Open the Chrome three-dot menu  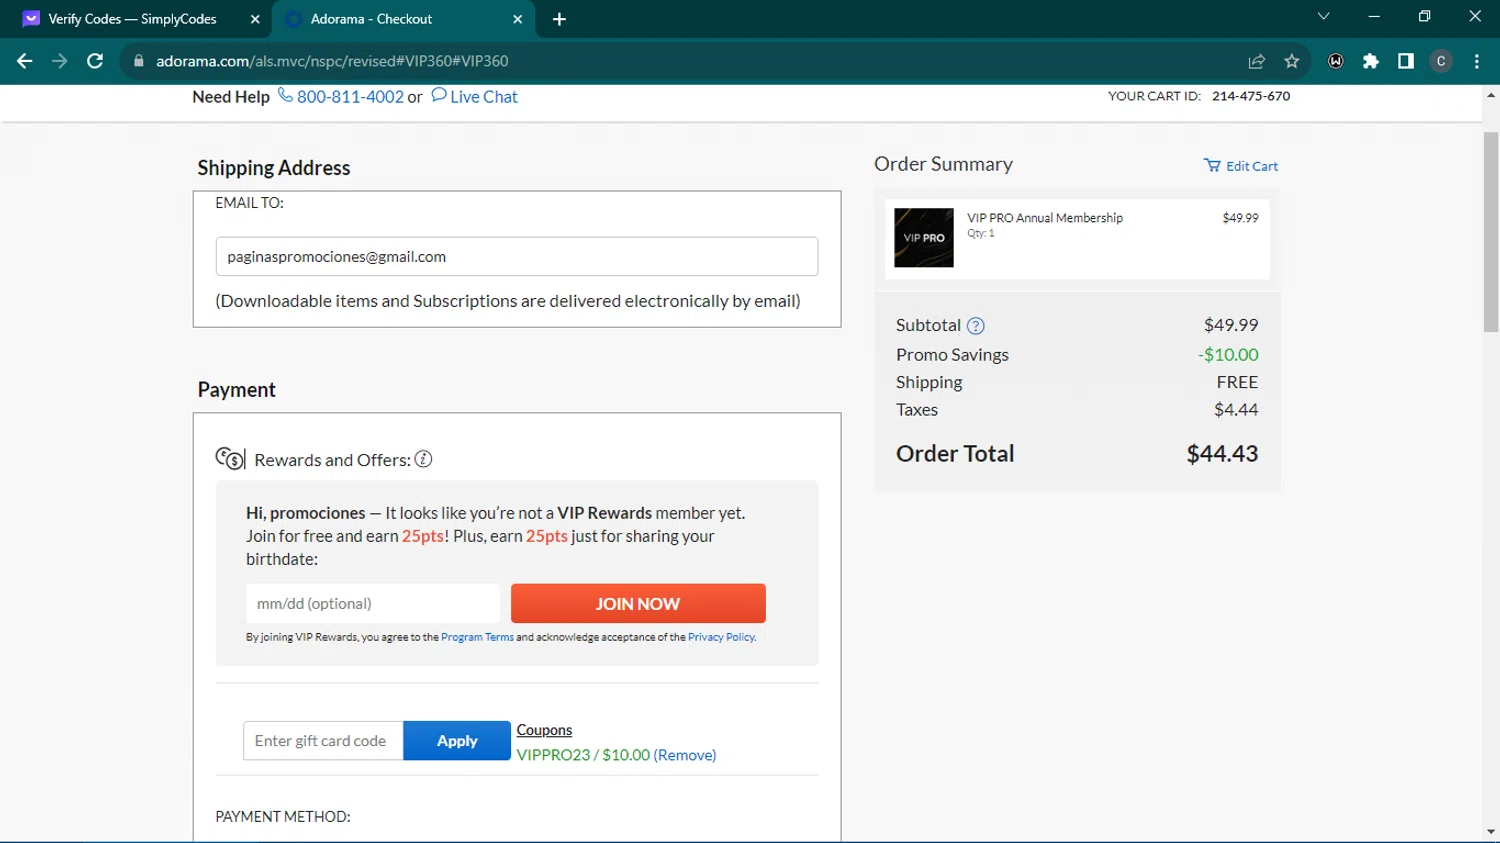click(1477, 61)
